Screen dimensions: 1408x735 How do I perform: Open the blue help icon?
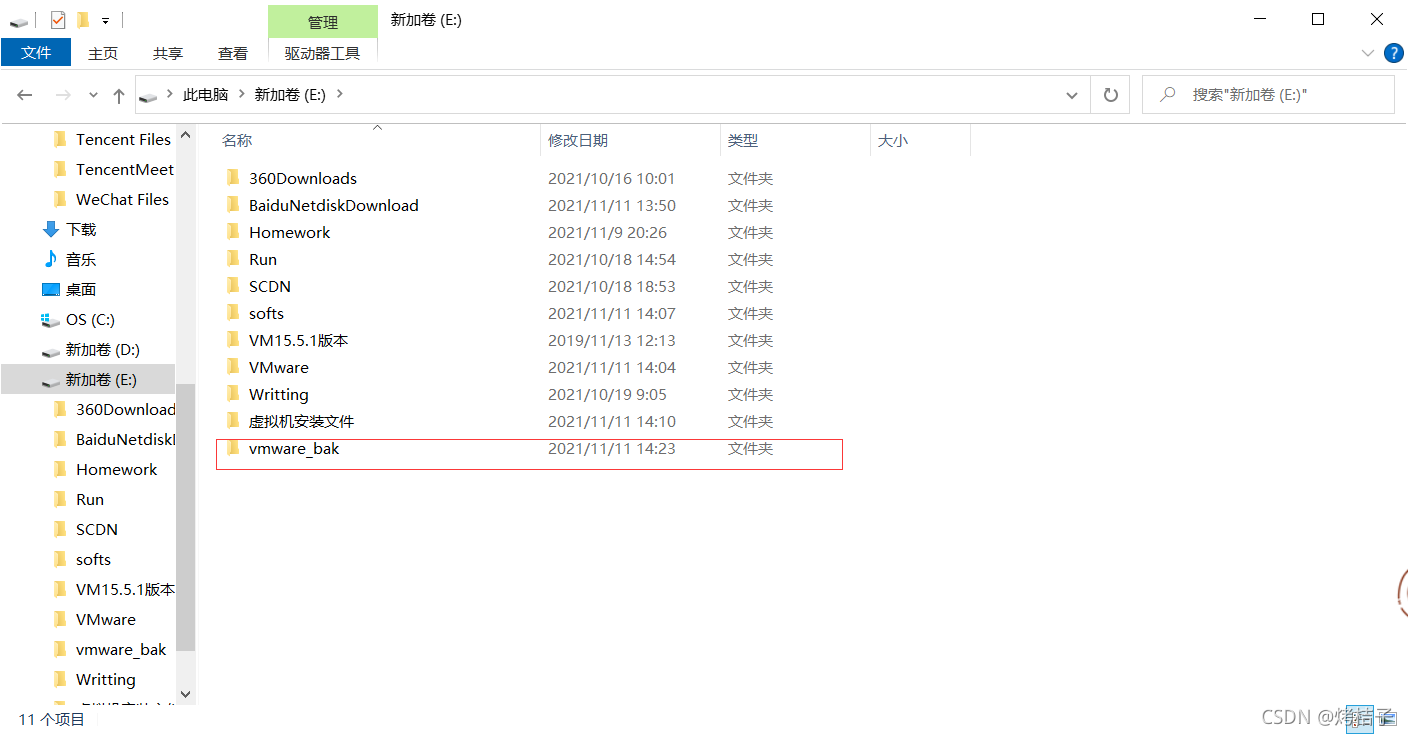(x=1393, y=52)
